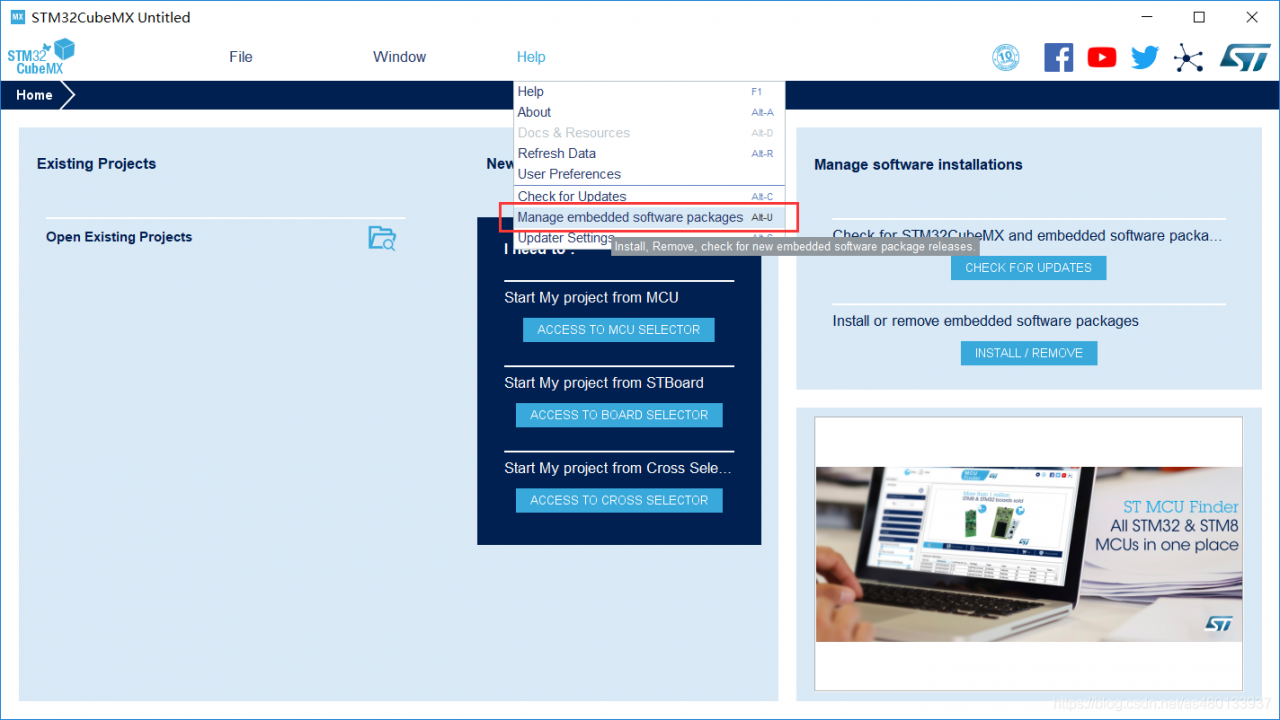Open the YouTube channel icon

(x=1102, y=57)
